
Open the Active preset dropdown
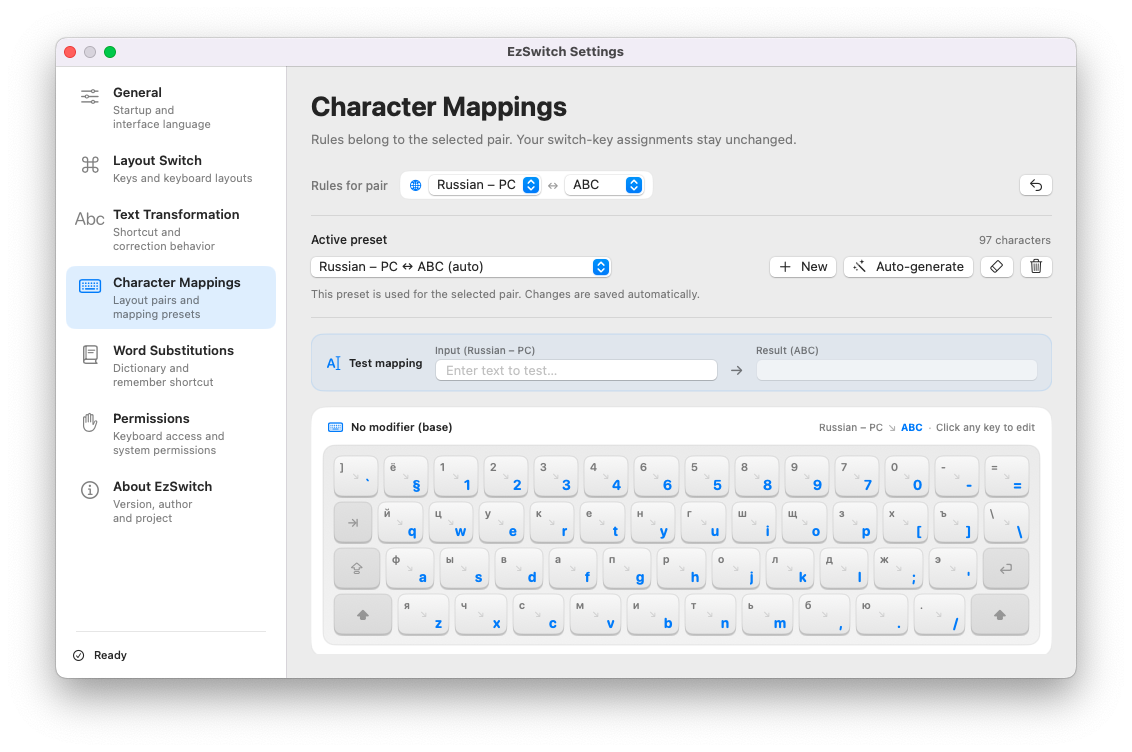tap(461, 266)
